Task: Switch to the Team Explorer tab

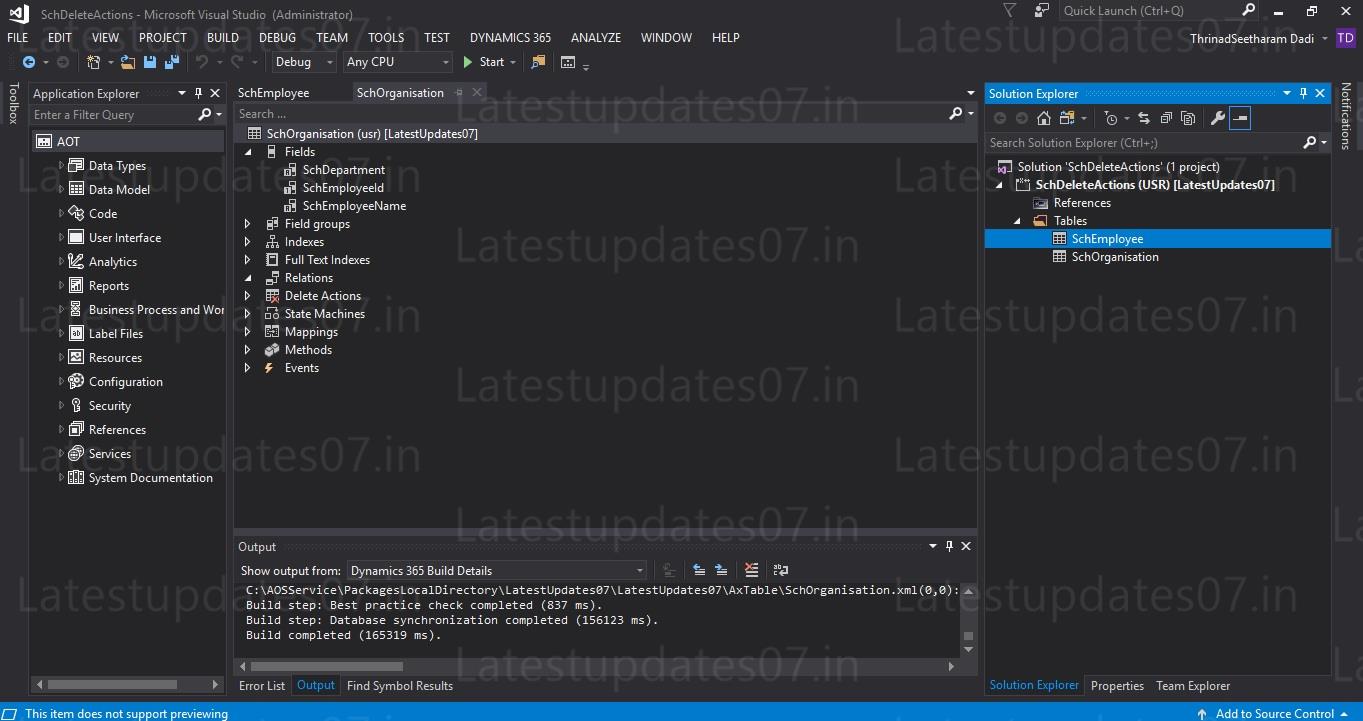Action: pos(1193,686)
